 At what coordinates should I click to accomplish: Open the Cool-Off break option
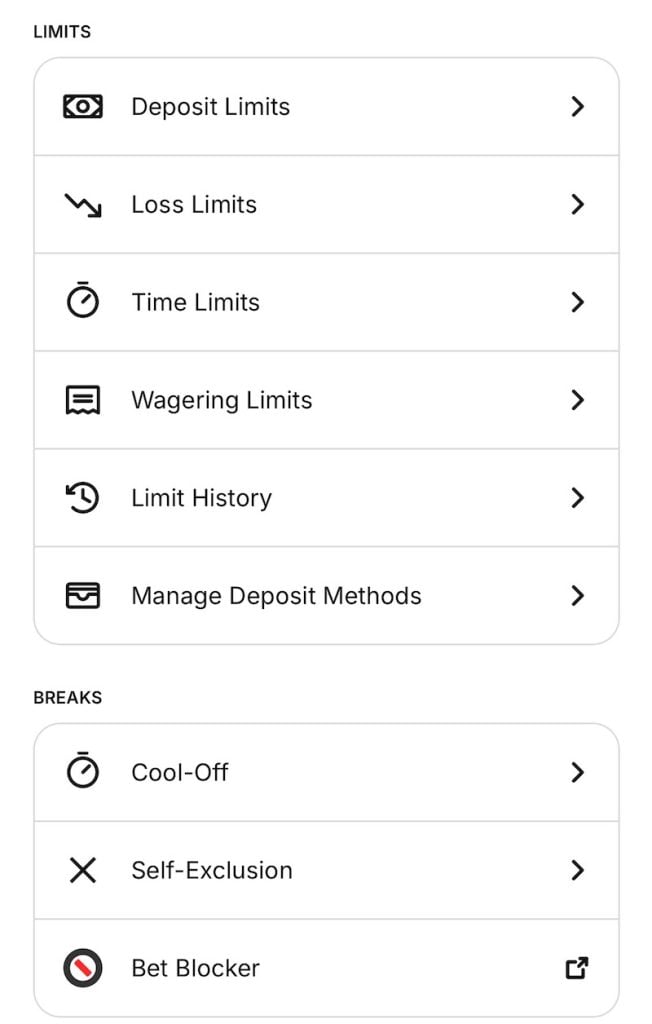180,772
